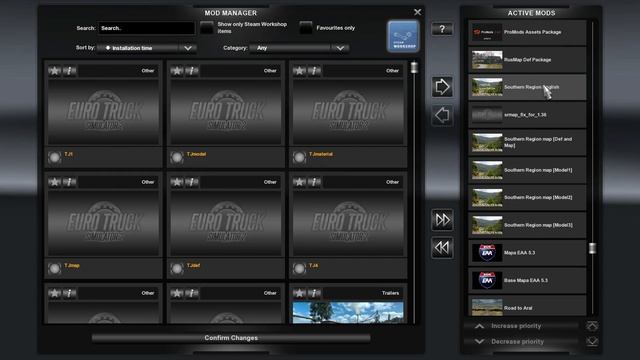Click the mod Search field
Viewport: 640px width, 360px height.
tap(147, 28)
